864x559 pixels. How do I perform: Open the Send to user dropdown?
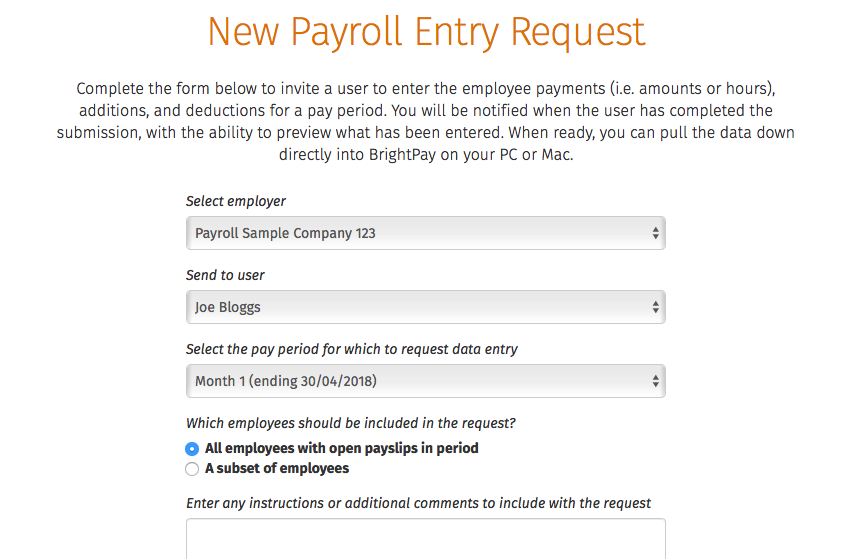425,307
